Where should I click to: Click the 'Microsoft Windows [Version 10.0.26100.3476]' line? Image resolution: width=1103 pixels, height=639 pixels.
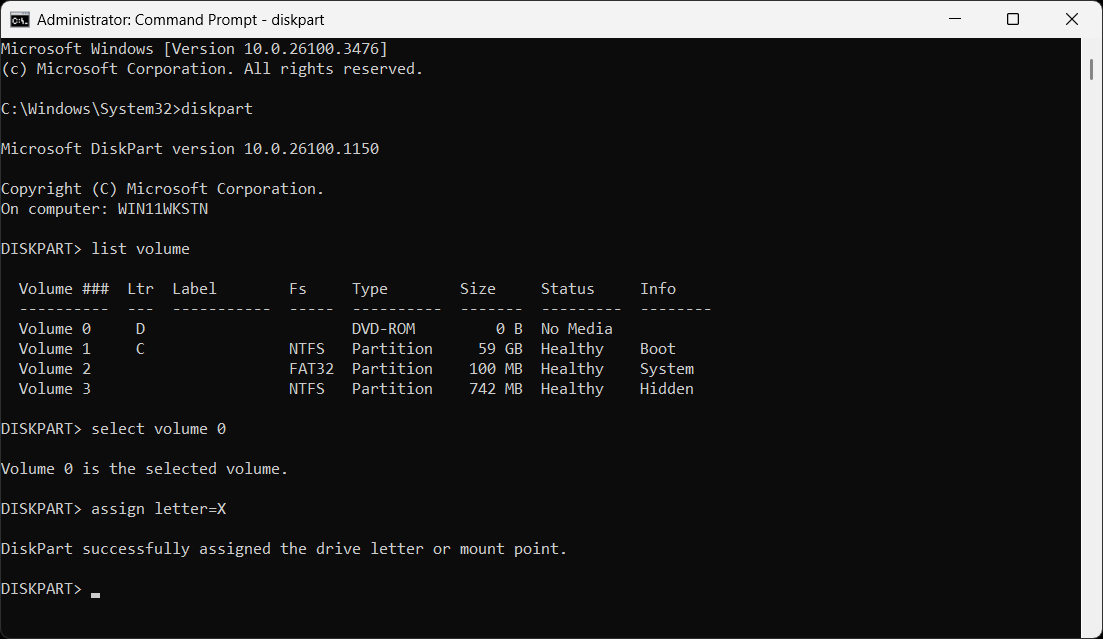click(195, 49)
